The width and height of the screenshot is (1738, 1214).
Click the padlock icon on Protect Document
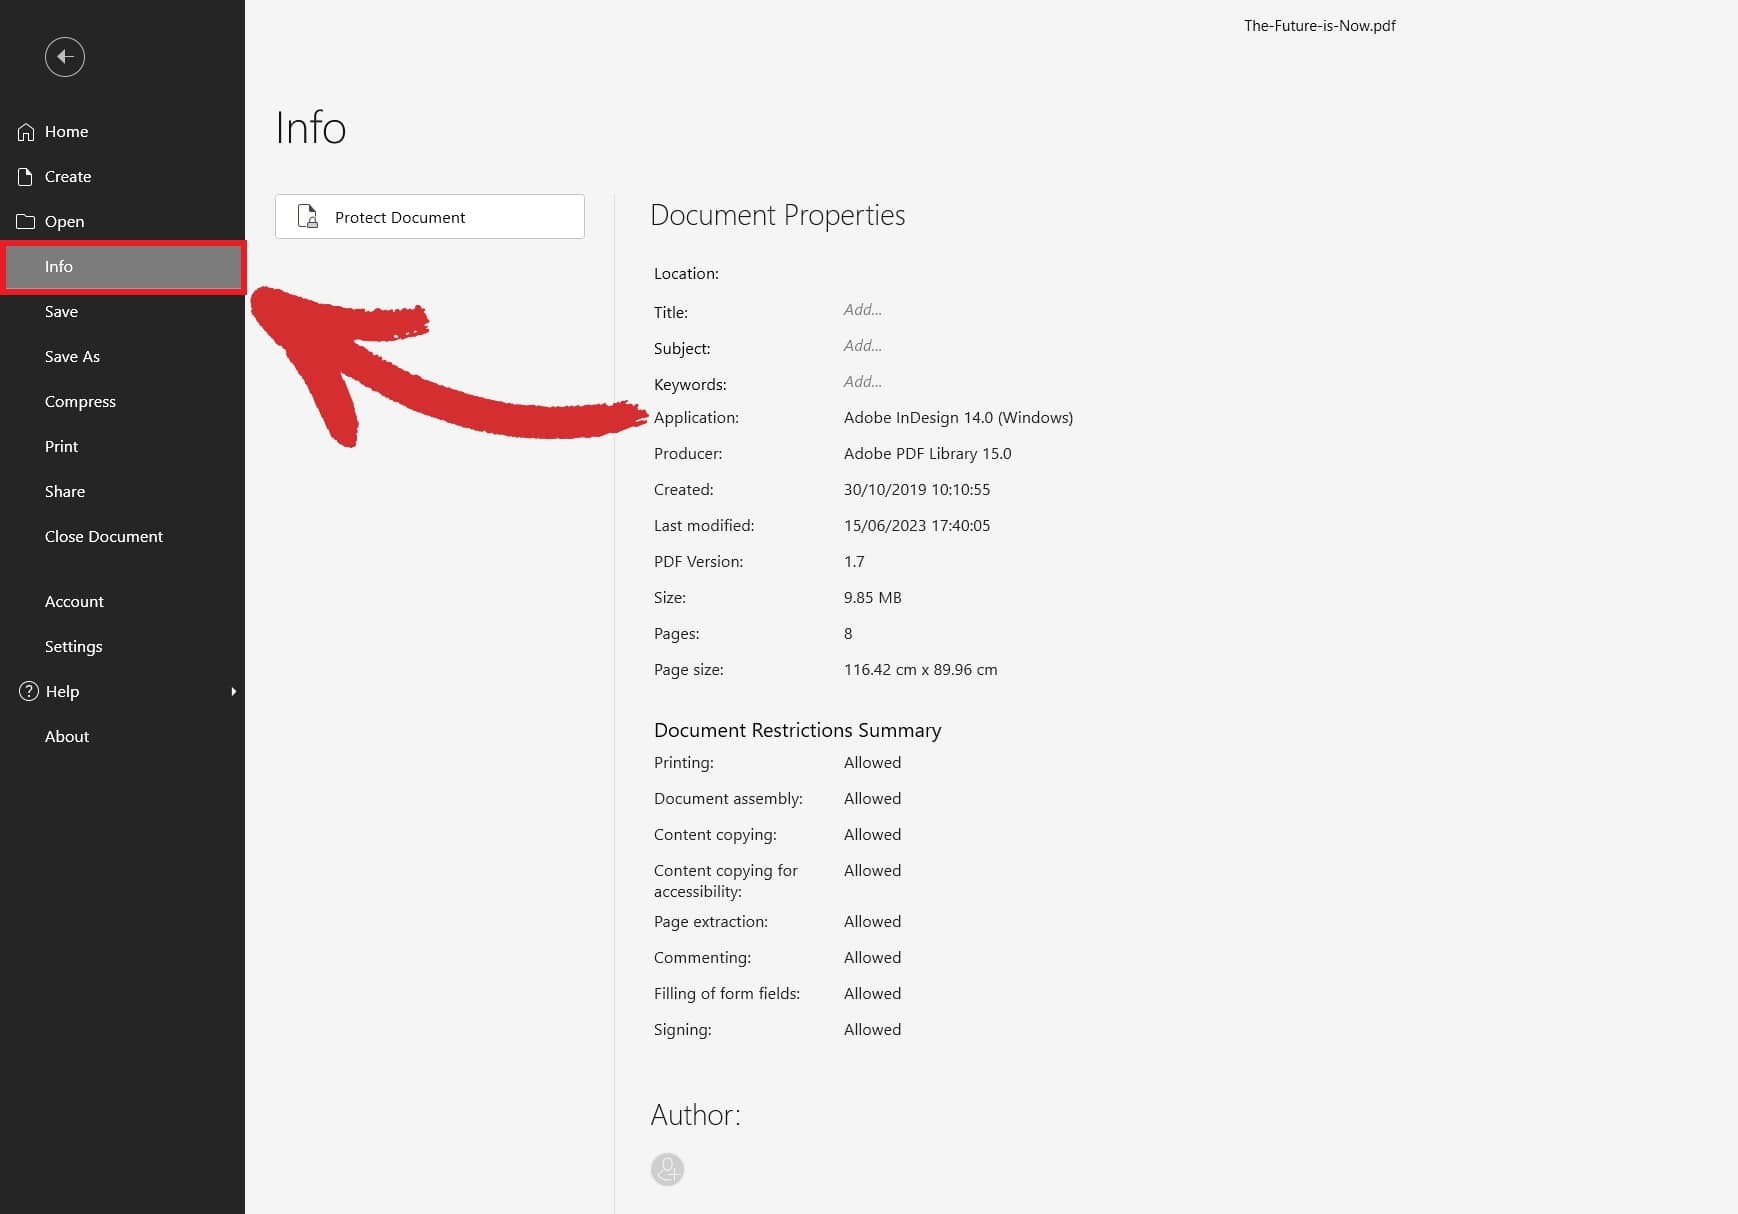click(306, 216)
